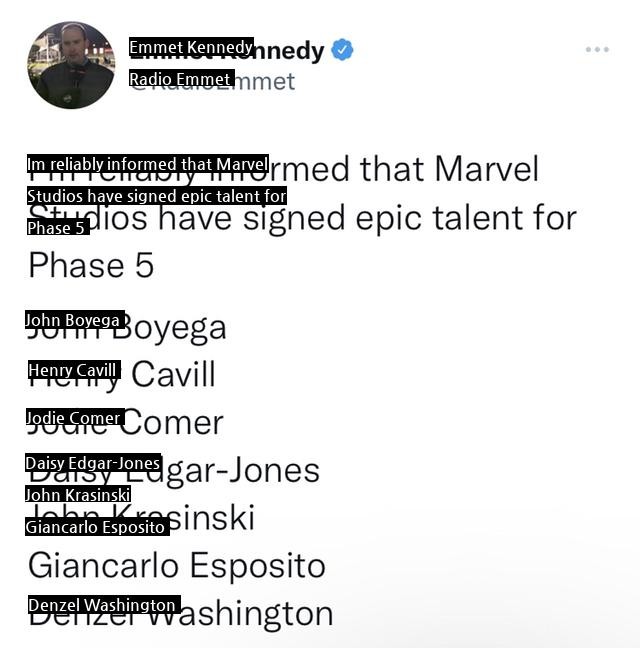Click black caption label "Im reliably informed that Marvel"
Viewport: 640px width, 648px height.
click(147, 164)
